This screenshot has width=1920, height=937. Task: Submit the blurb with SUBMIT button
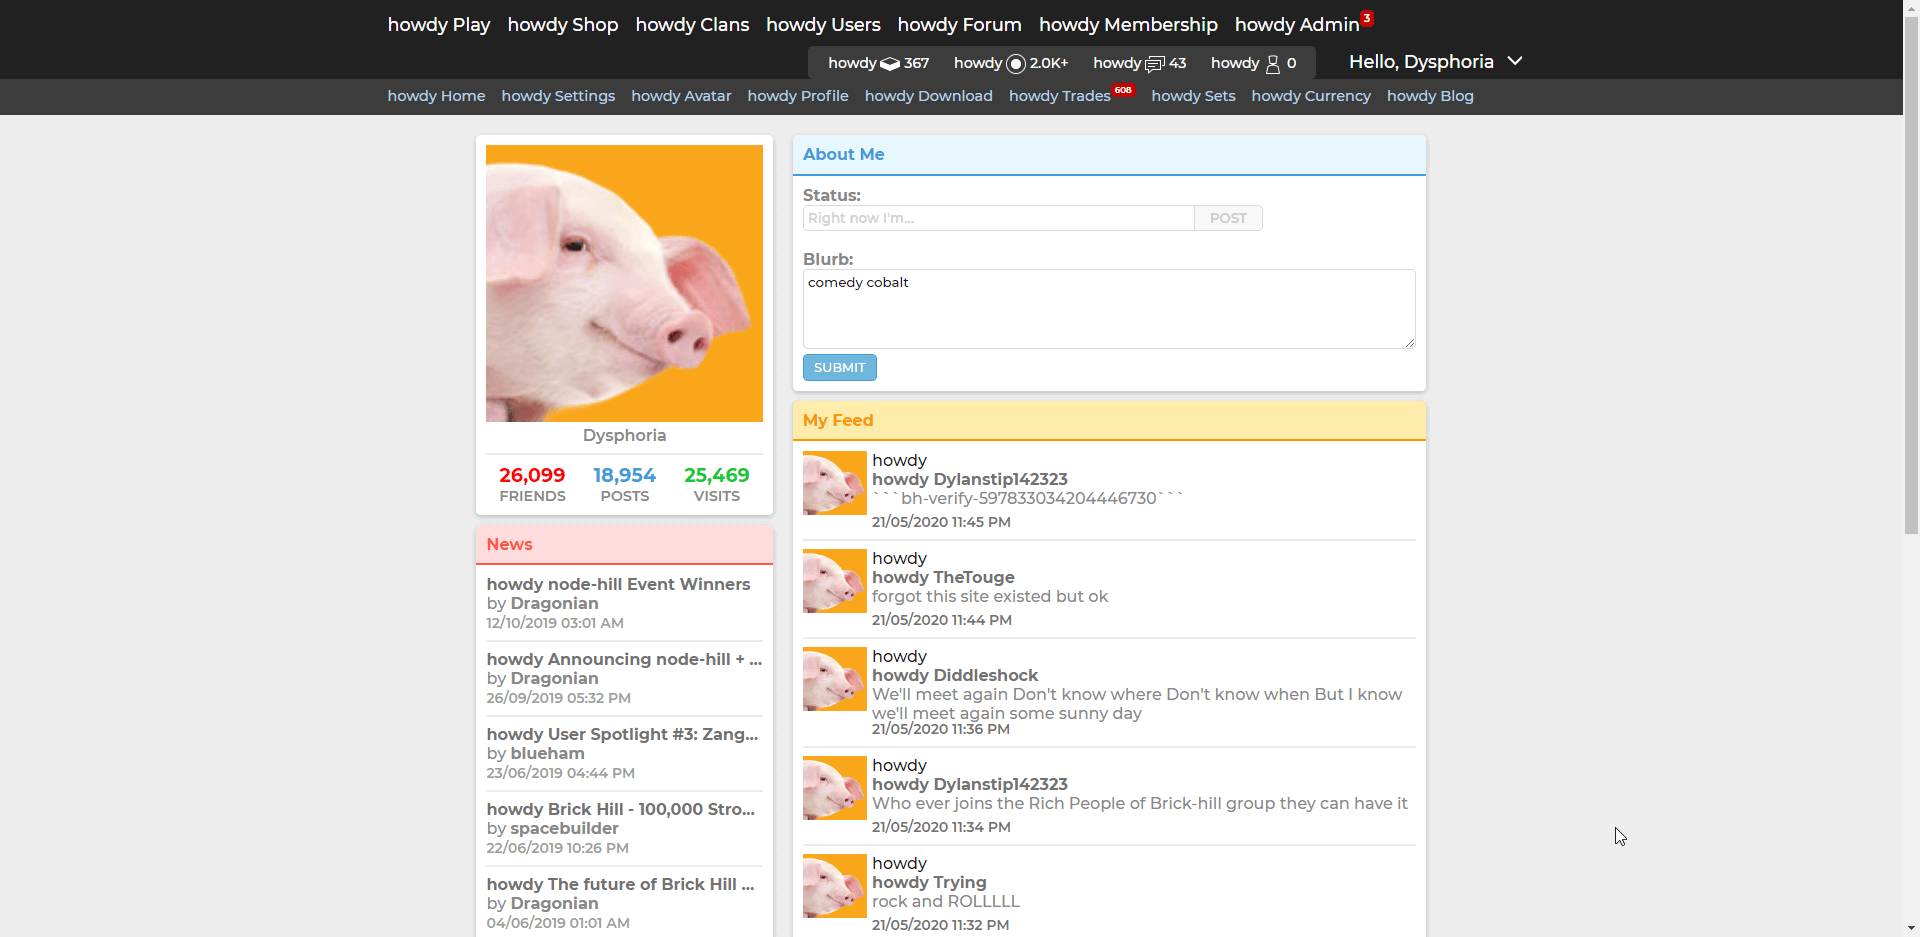pyautogui.click(x=840, y=368)
